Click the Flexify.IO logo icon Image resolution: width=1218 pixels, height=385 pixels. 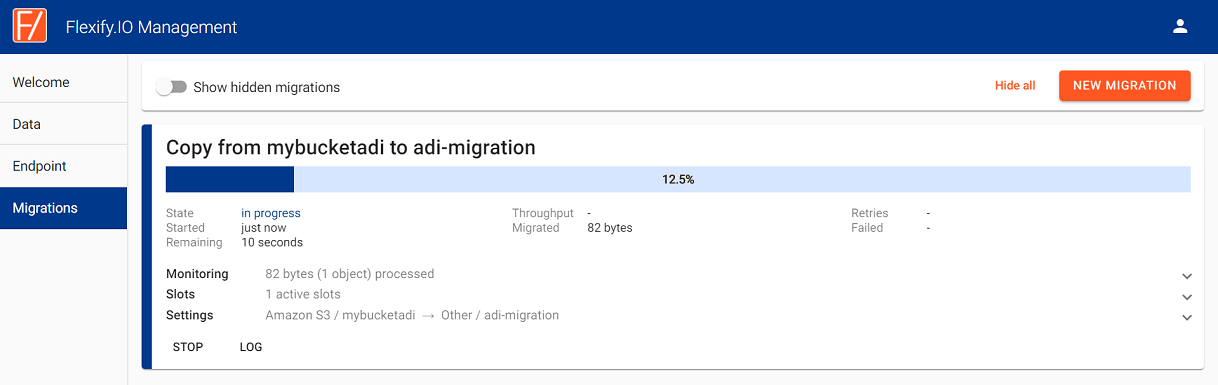pyautogui.click(x=29, y=26)
